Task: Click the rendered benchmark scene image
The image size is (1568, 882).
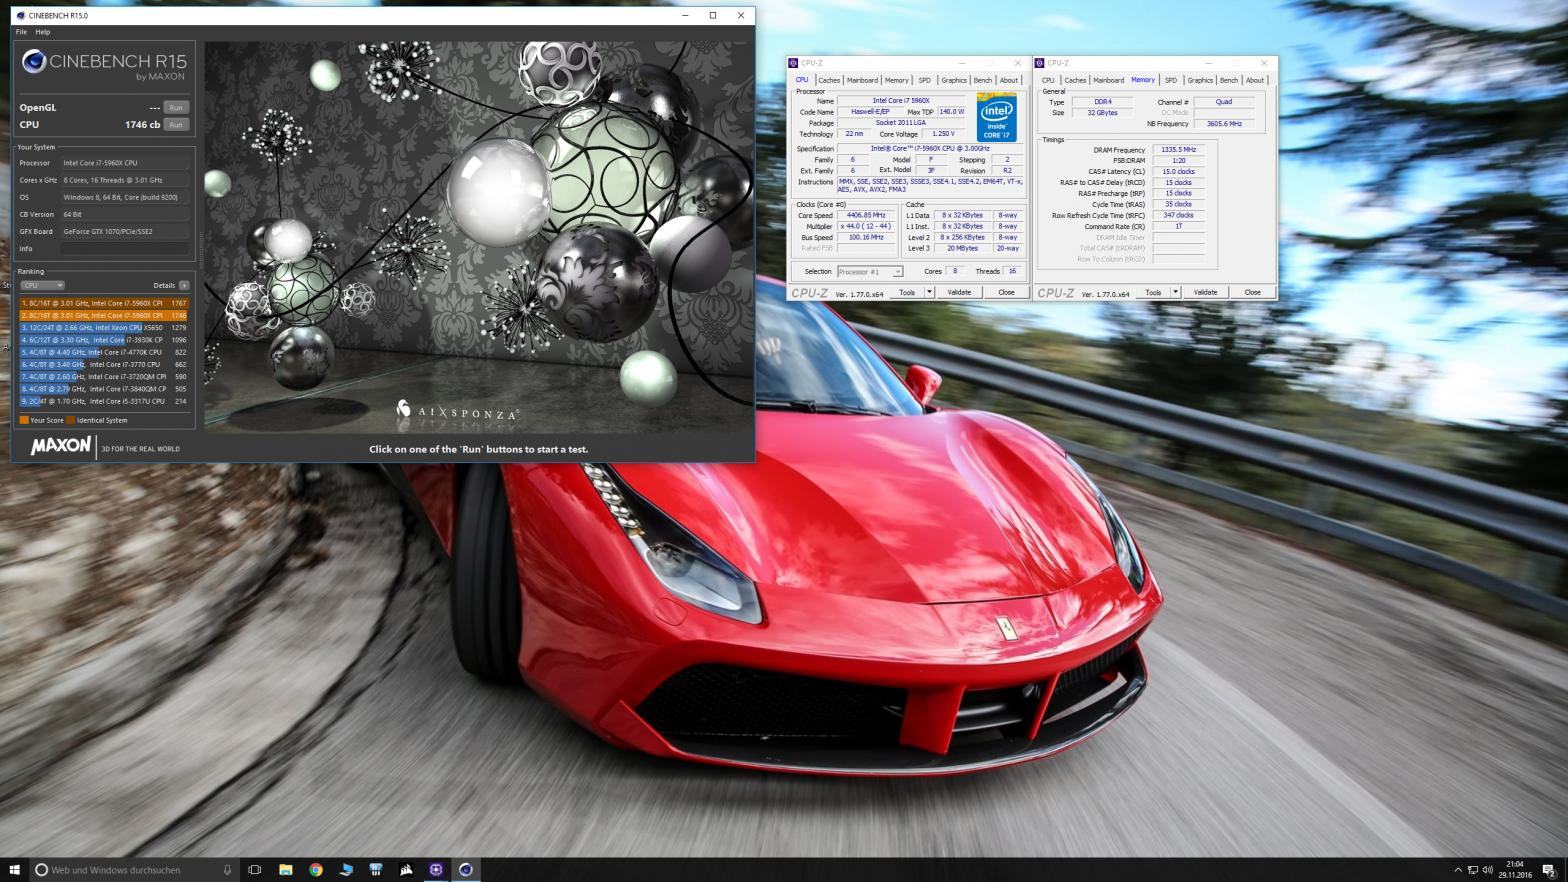Action: point(479,237)
